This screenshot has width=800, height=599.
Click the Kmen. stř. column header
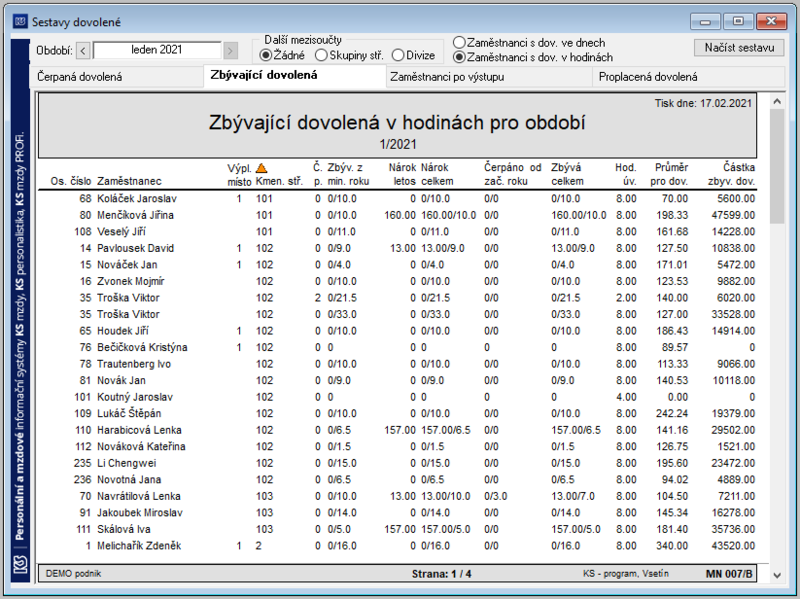(279, 181)
